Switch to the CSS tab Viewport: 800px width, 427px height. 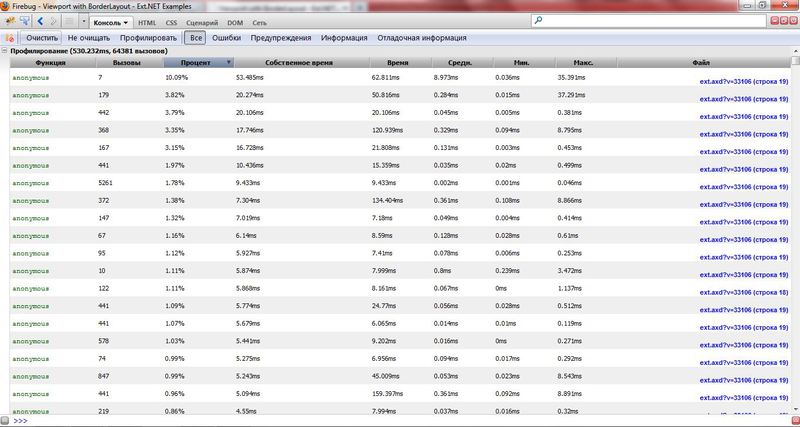pyautogui.click(x=171, y=23)
